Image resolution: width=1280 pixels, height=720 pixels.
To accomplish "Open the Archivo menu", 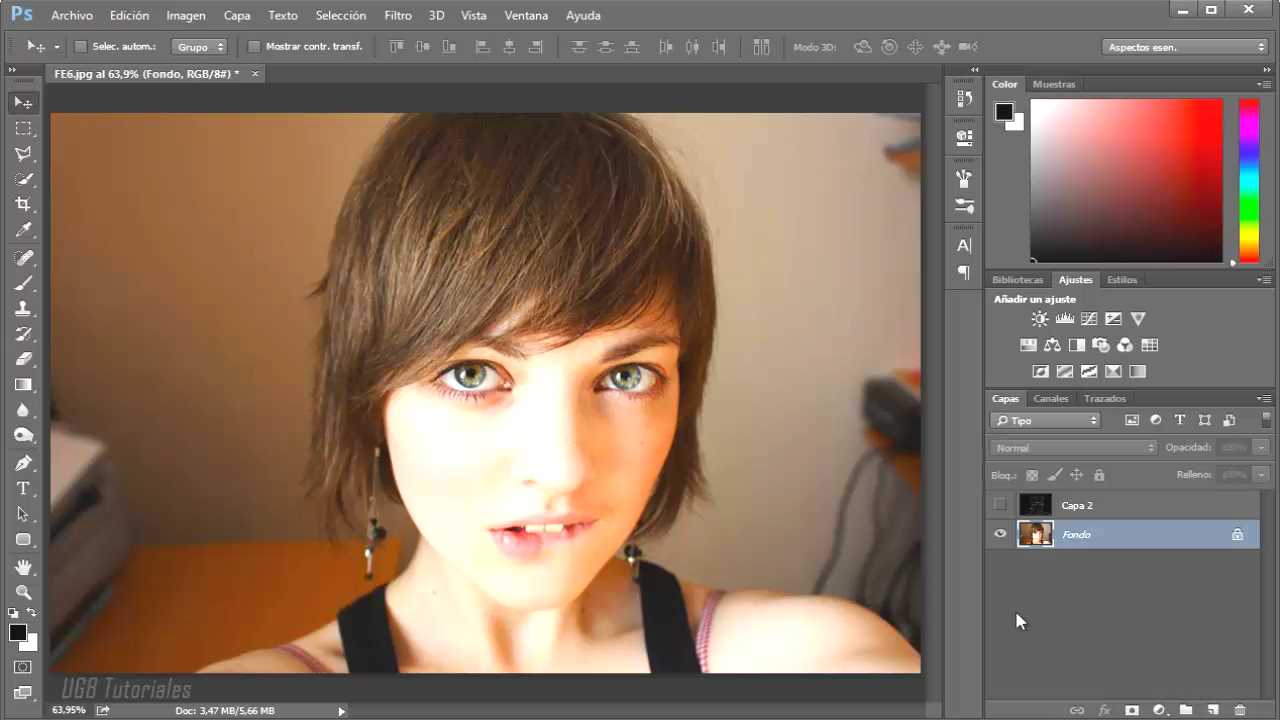I will (72, 15).
